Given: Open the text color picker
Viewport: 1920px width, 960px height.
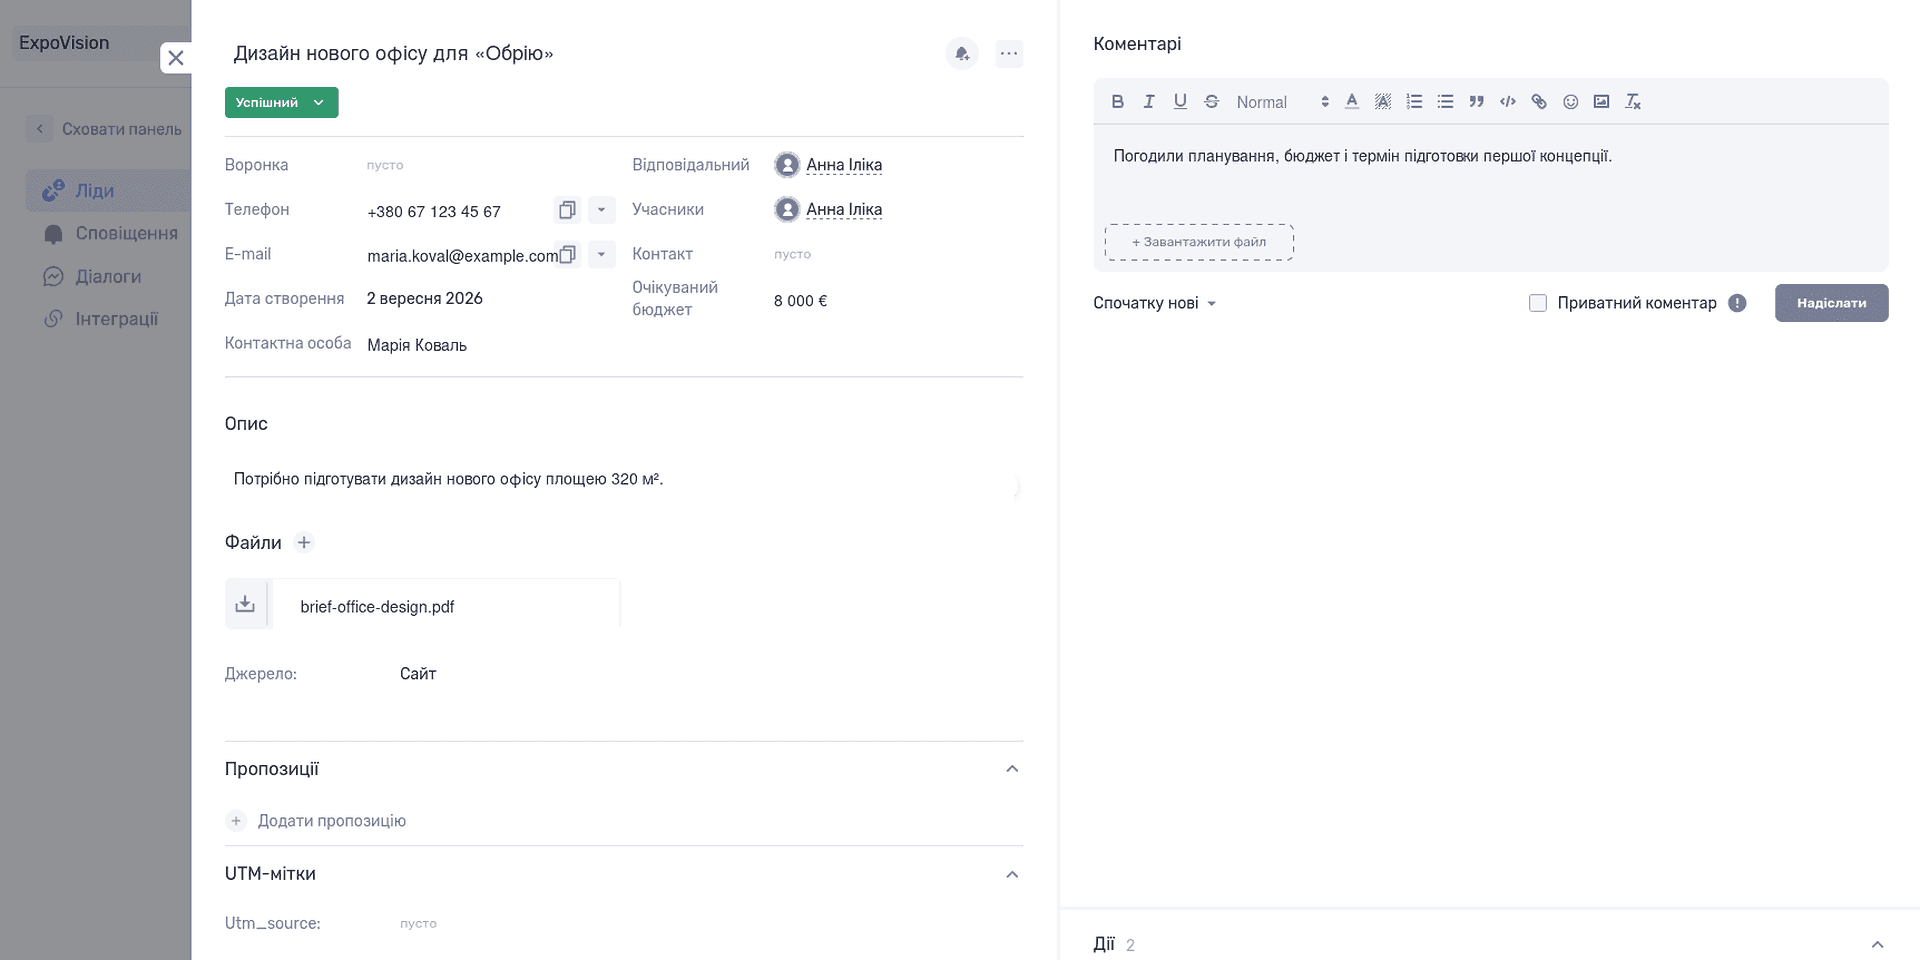Looking at the screenshot, I should tap(1351, 101).
